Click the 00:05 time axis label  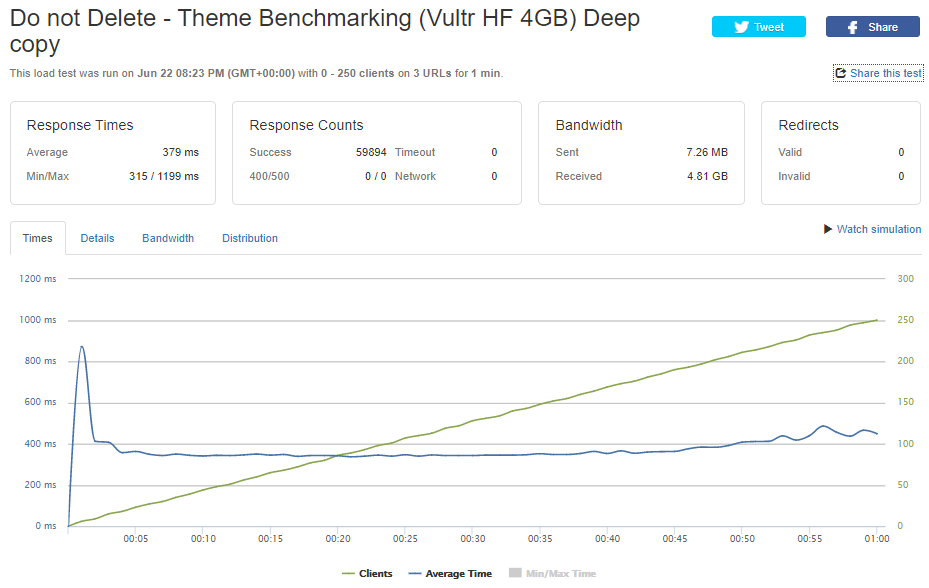coord(136,539)
